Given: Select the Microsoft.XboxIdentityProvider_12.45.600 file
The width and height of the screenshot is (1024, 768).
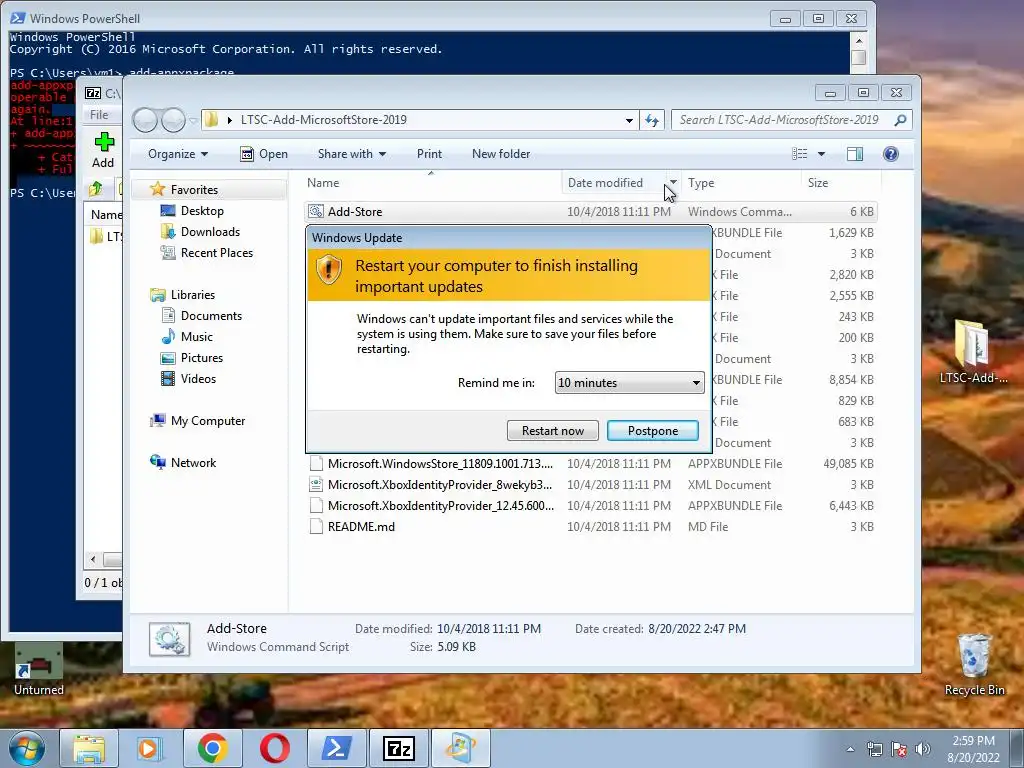Looking at the screenshot, I should (590, 505).
